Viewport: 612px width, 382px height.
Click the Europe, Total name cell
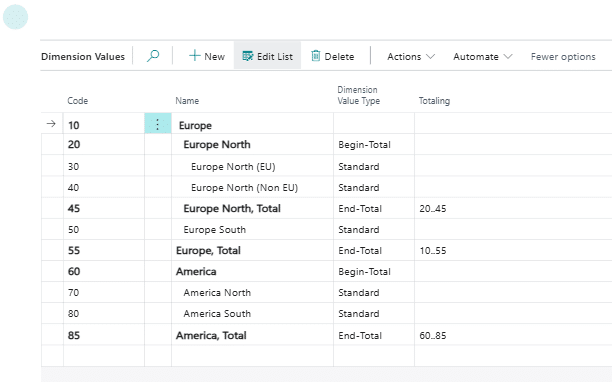[x=252, y=251]
